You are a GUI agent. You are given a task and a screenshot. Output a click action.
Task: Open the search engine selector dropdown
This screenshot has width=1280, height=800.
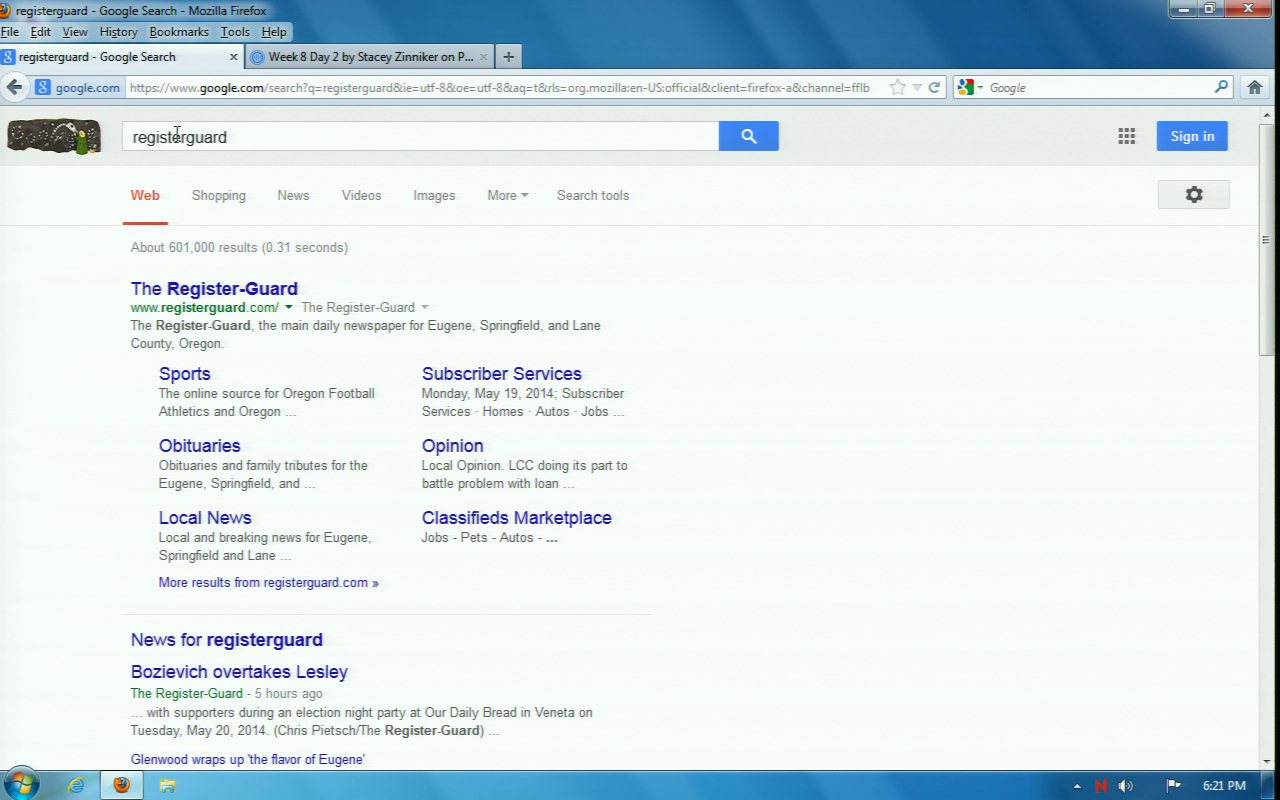[969, 88]
